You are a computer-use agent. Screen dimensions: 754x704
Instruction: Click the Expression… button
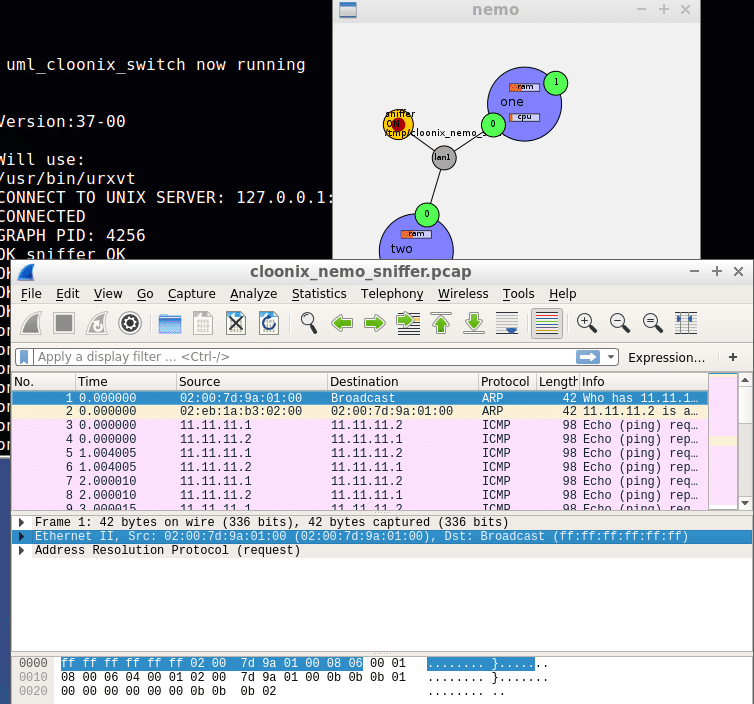click(x=666, y=357)
